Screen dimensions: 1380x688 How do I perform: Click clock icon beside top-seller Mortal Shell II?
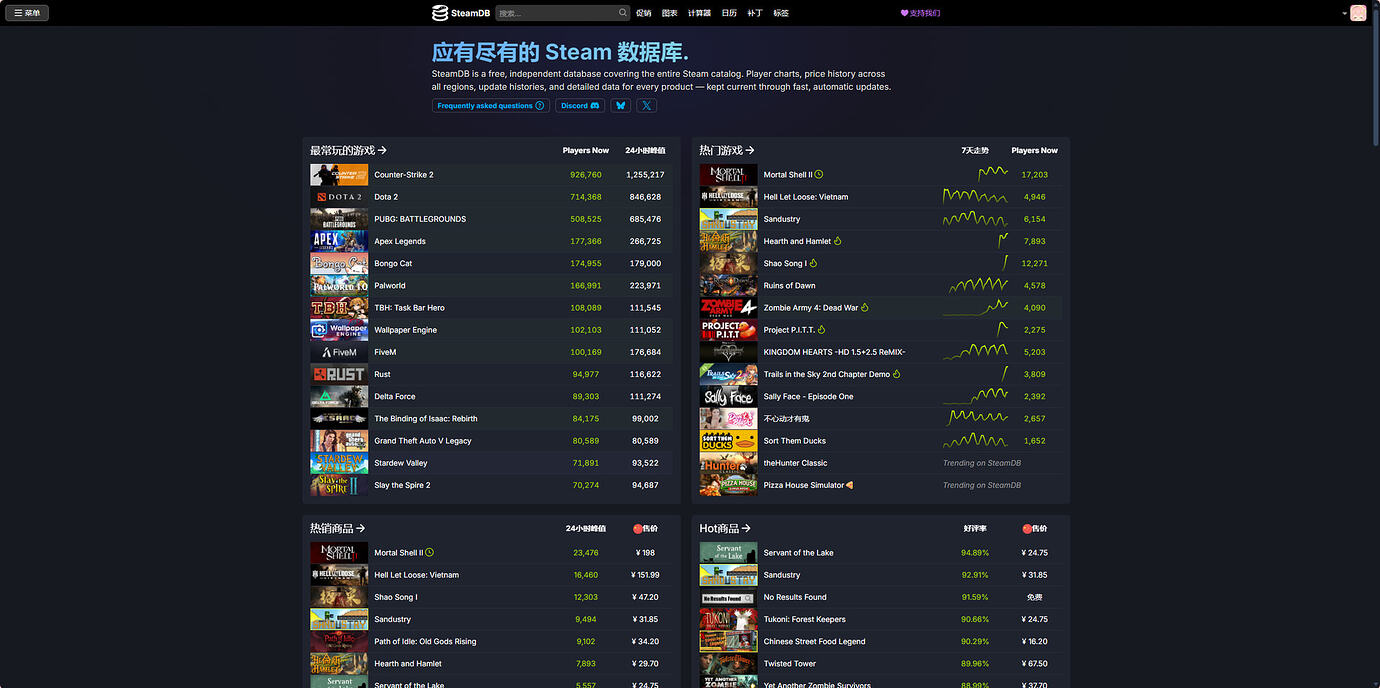pos(430,553)
